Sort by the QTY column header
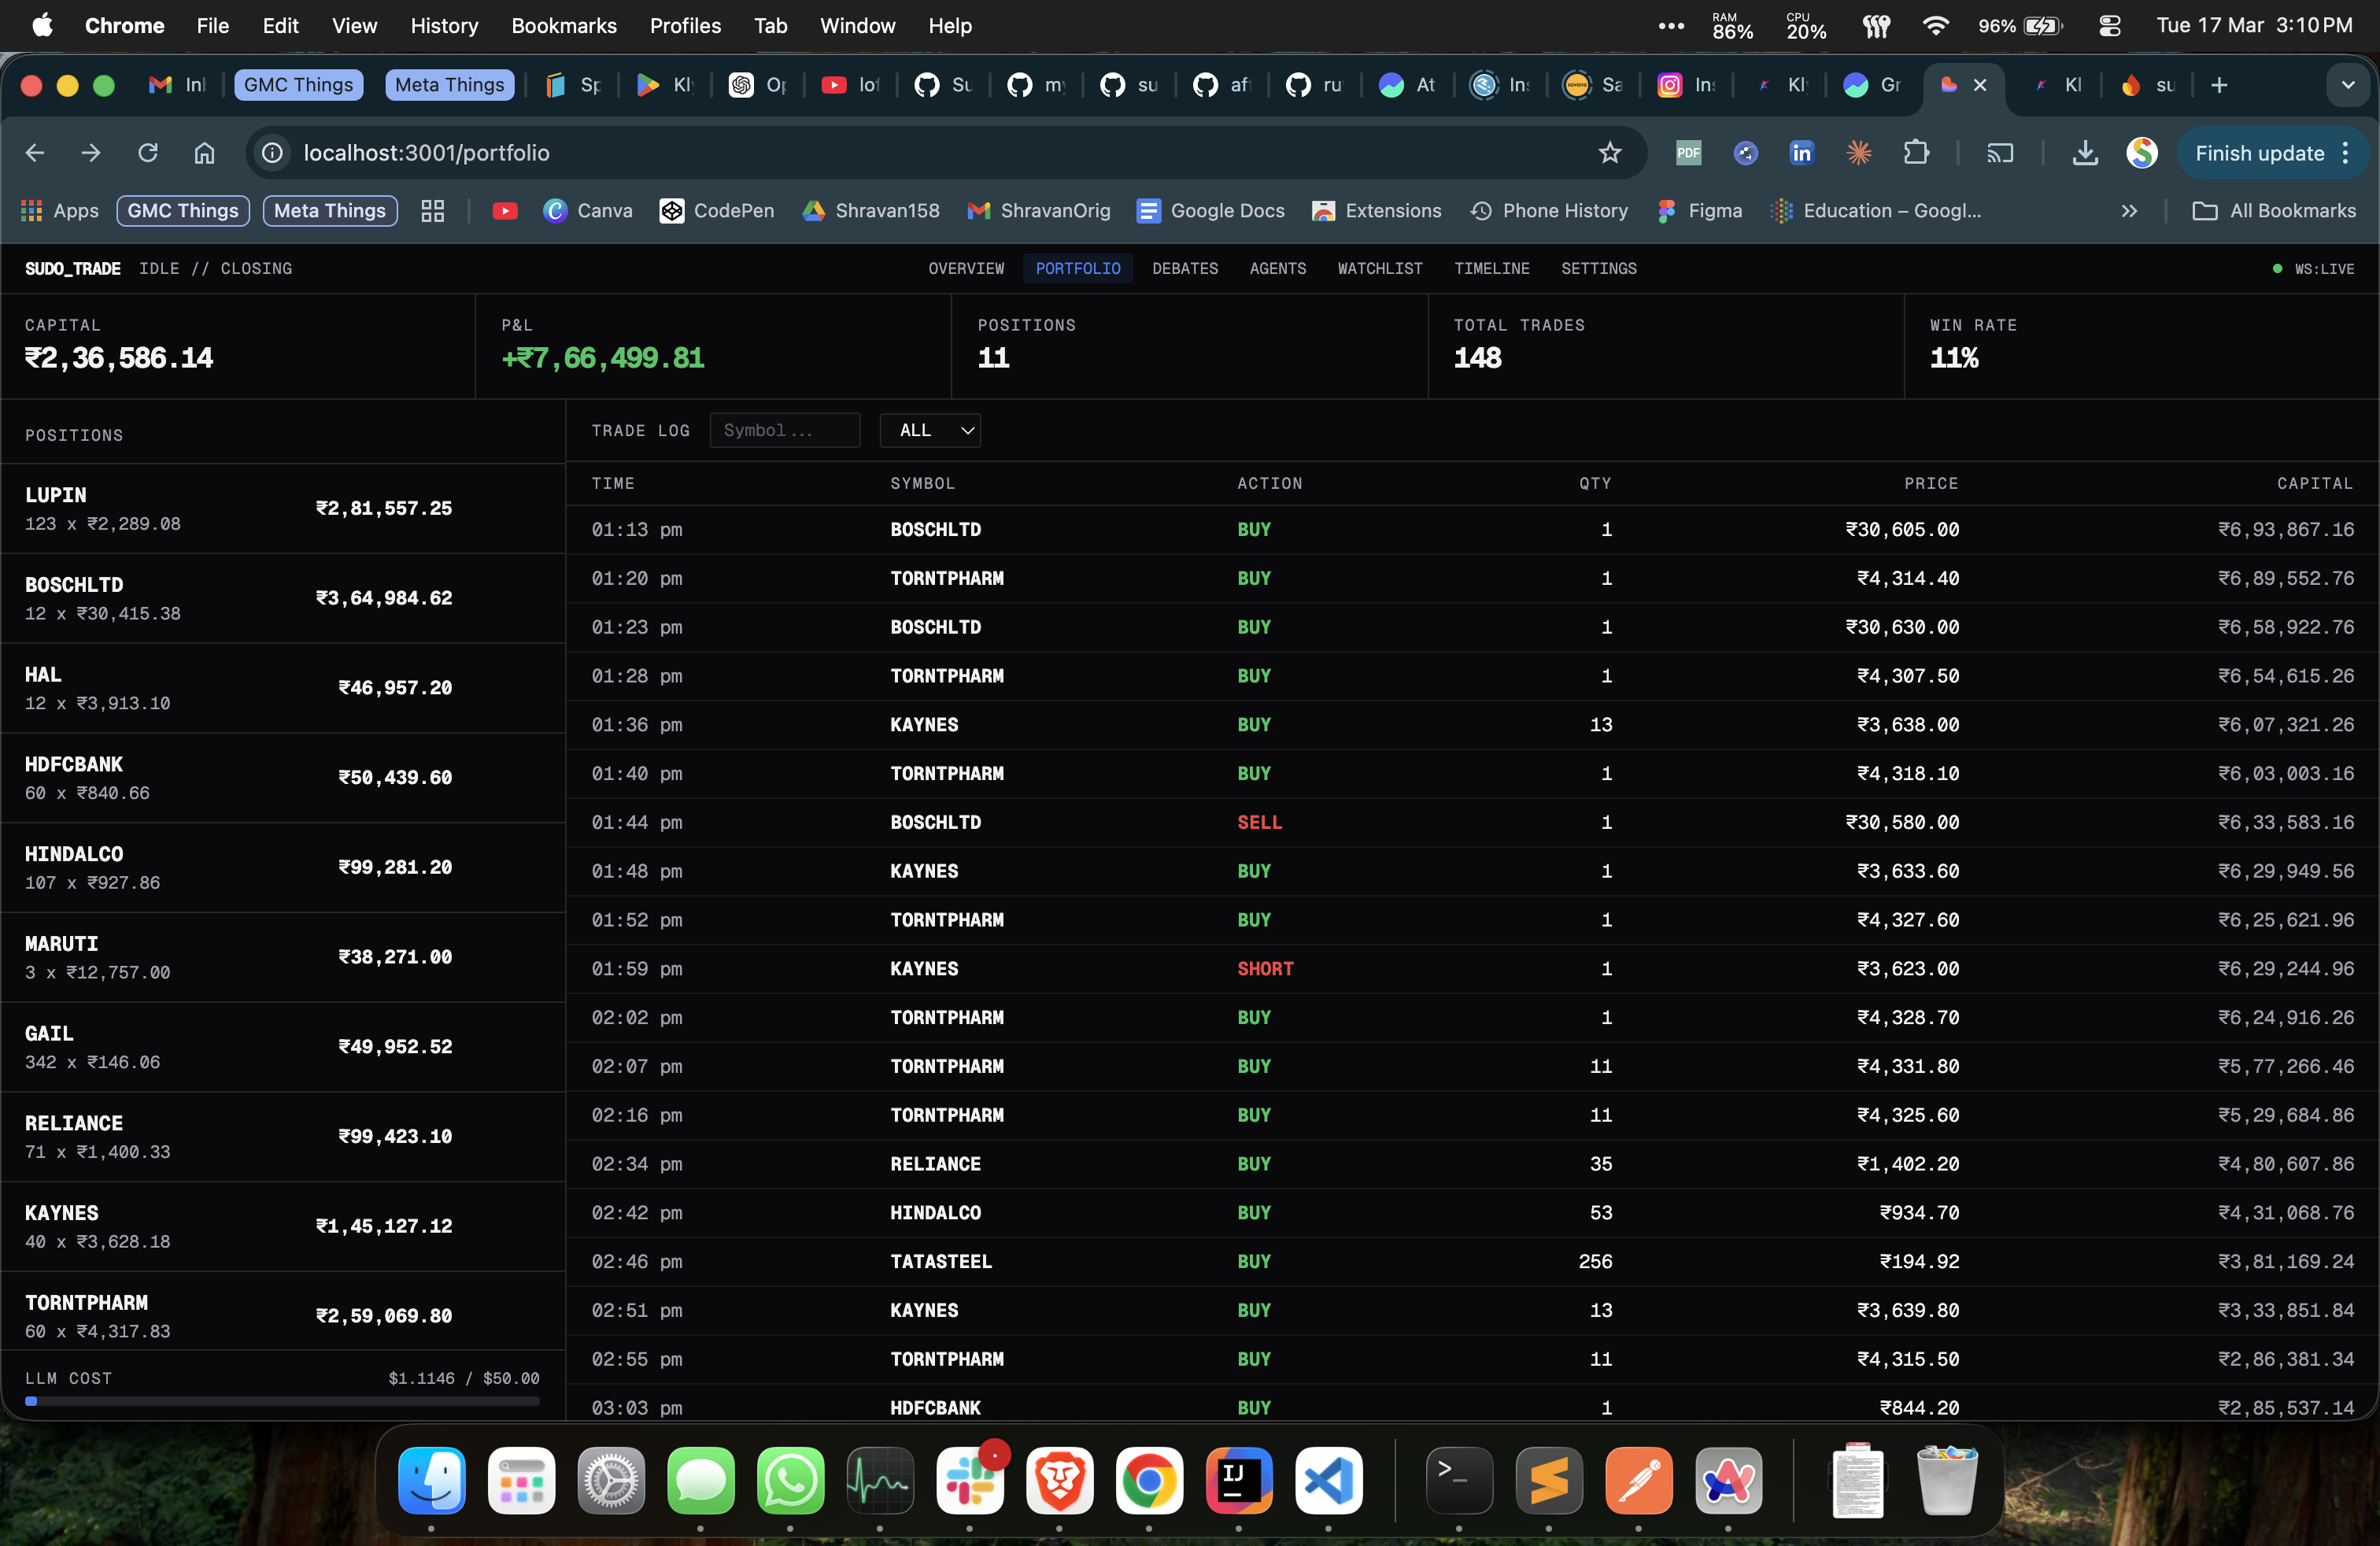 coord(1595,483)
